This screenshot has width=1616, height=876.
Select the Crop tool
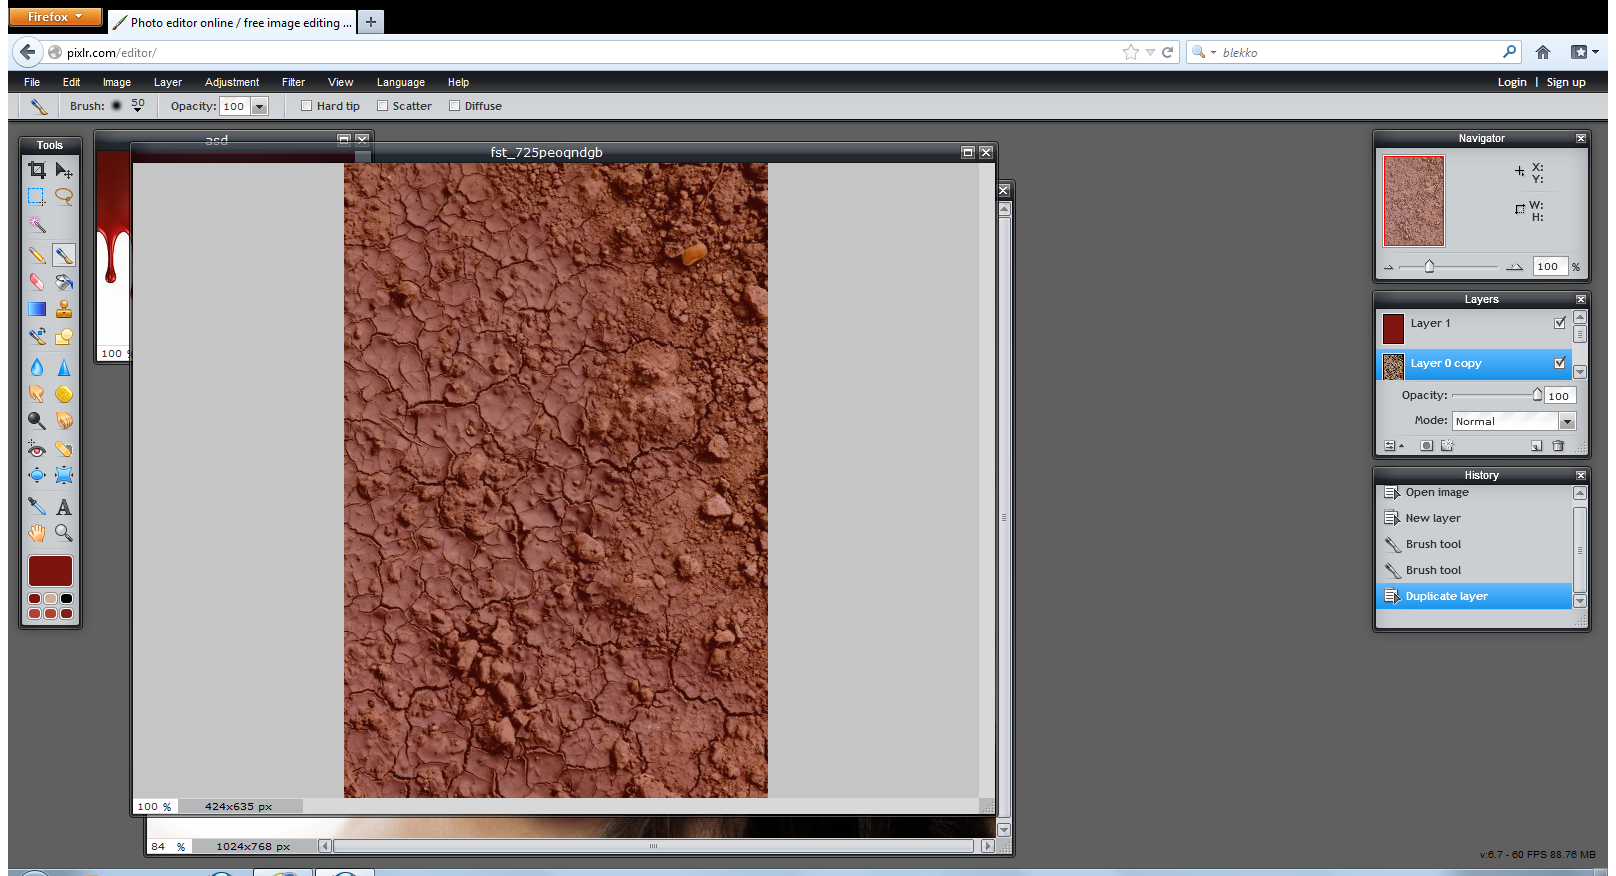[37, 170]
